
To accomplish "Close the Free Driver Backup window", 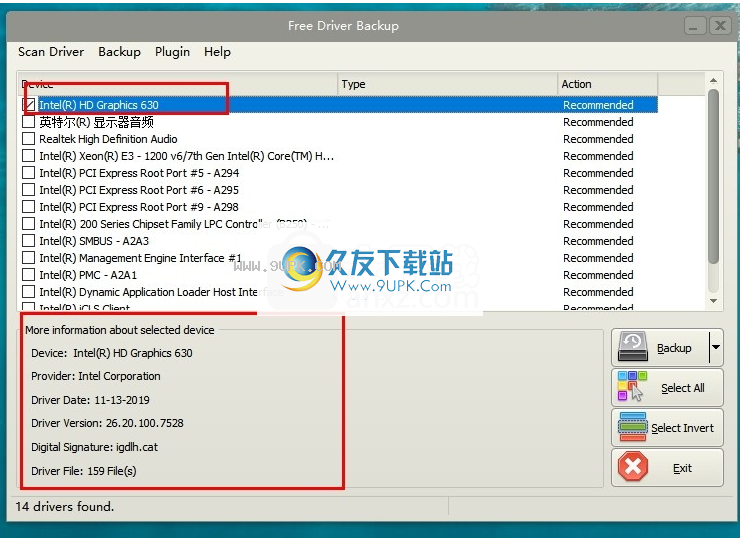I will click(x=721, y=25).
